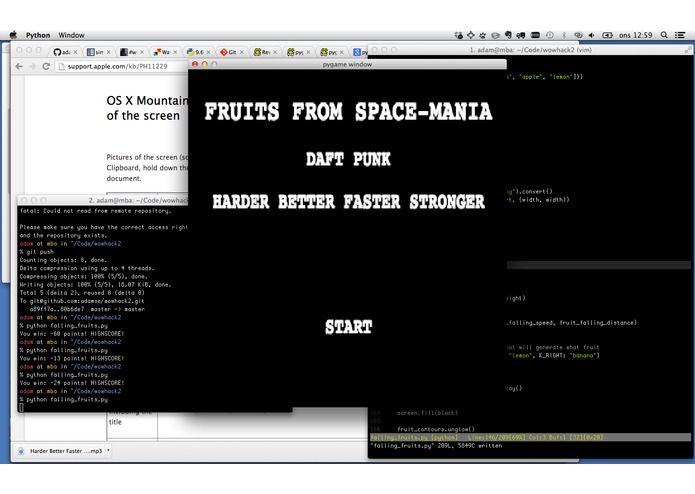The height and width of the screenshot is (494, 695).
Task: Open the volume control in the menu bar
Action: pos(592,35)
